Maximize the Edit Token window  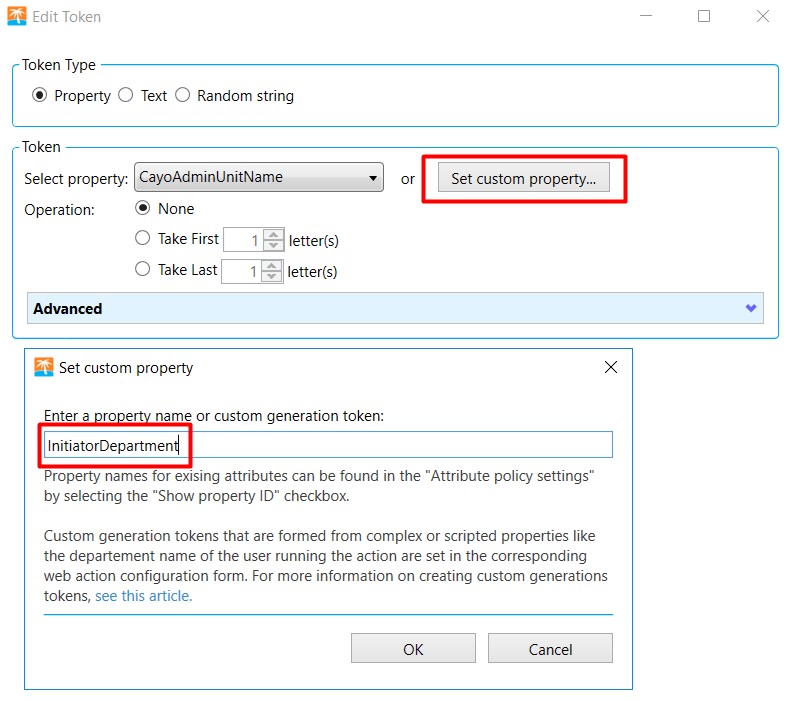point(704,16)
